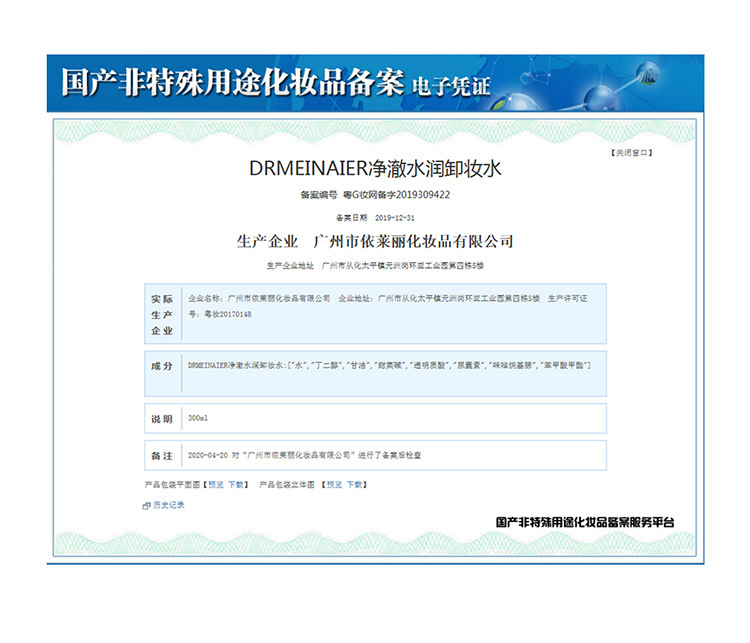Viewport: 750px width, 643px height.
Task: Download the 产品包装立体图 via 下载
Action: pos(354,485)
